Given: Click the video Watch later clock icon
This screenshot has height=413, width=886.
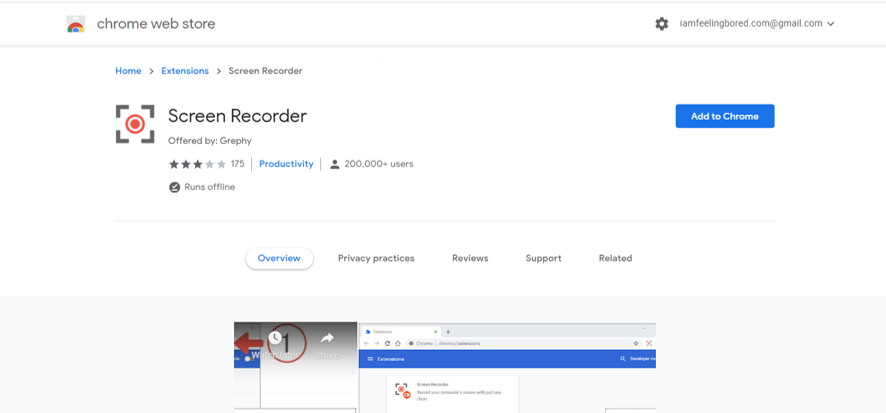Looking at the screenshot, I should tap(275, 339).
